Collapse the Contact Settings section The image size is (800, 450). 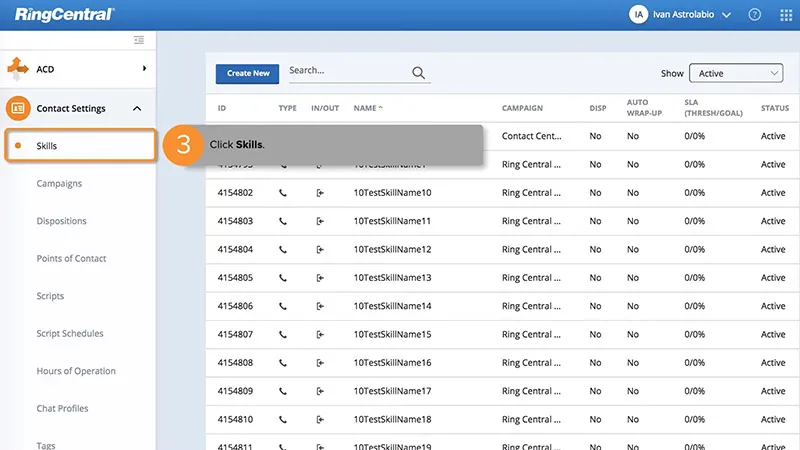137,108
